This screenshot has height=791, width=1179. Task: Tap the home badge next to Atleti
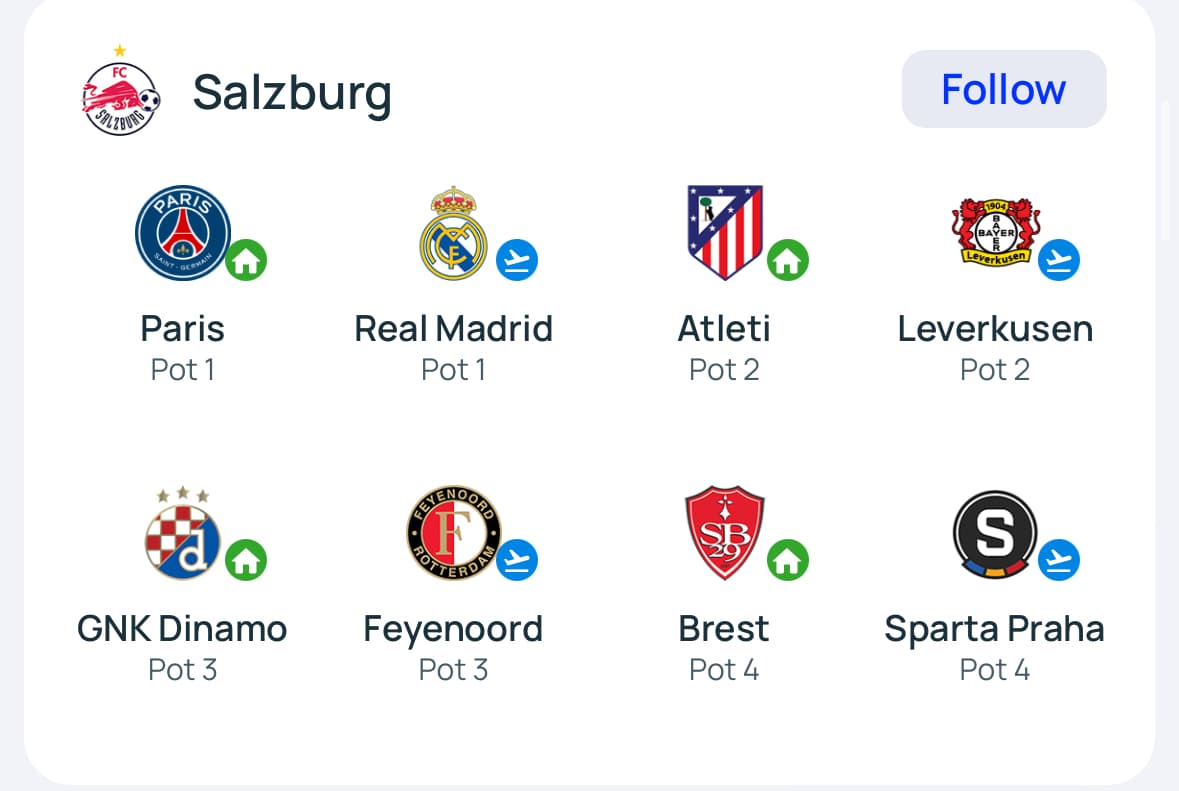click(x=788, y=261)
